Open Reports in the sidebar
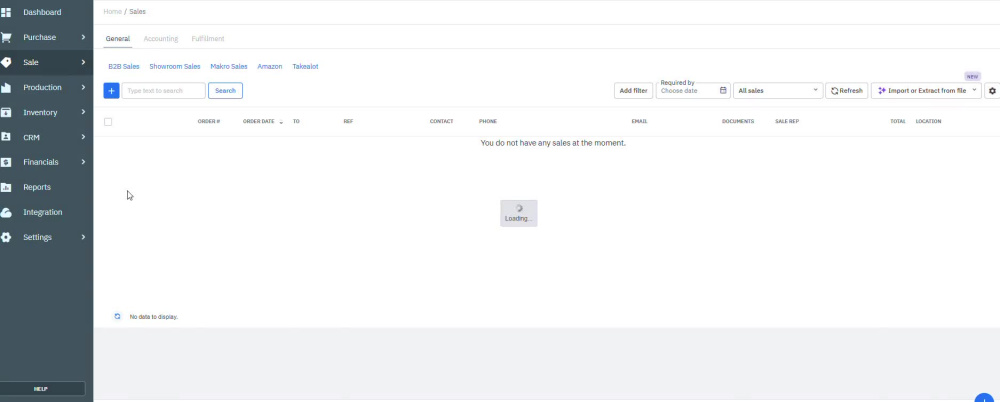Image resolution: width=1000 pixels, height=402 pixels. pos(37,187)
